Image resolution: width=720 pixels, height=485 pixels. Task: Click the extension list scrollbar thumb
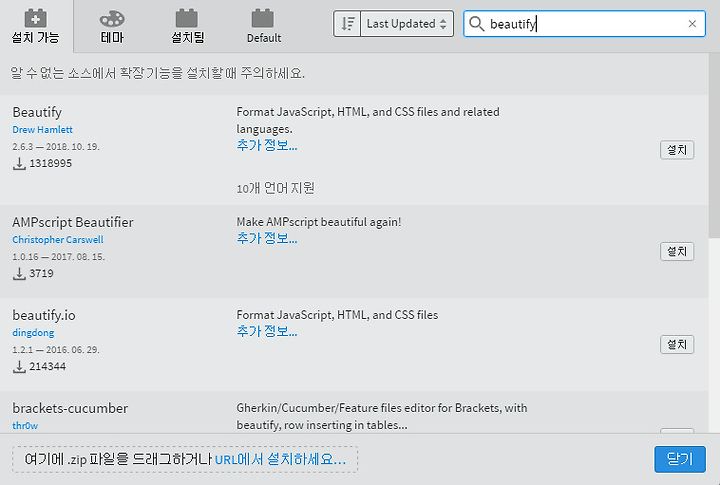click(x=714, y=146)
